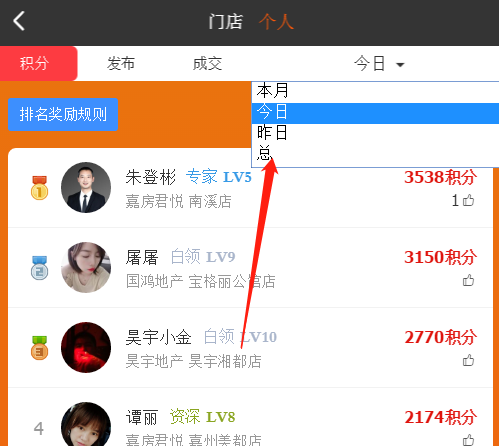Switch to the 门店 tab
The width and height of the screenshot is (499, 446).
(x=225, y=22)
